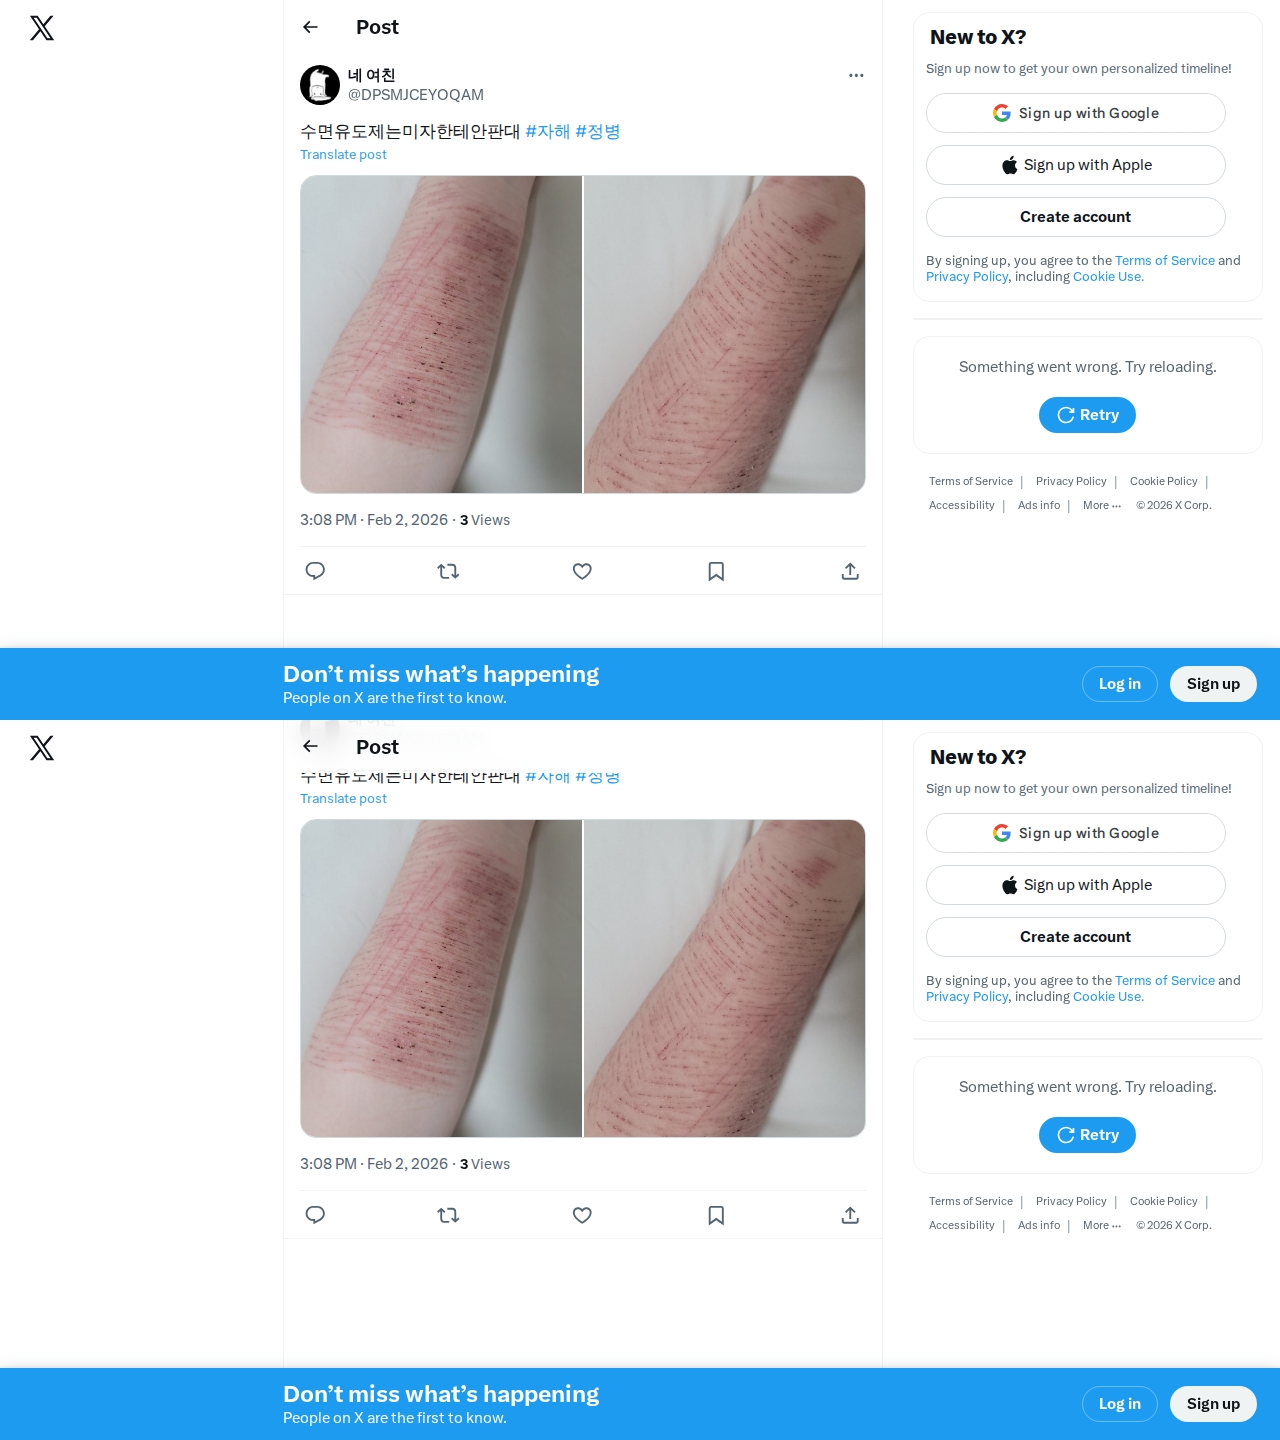This screenshot has width=1280, height=1440.
Task: Click the X logo in the top-left corner
Action: (x=42, y=28)
